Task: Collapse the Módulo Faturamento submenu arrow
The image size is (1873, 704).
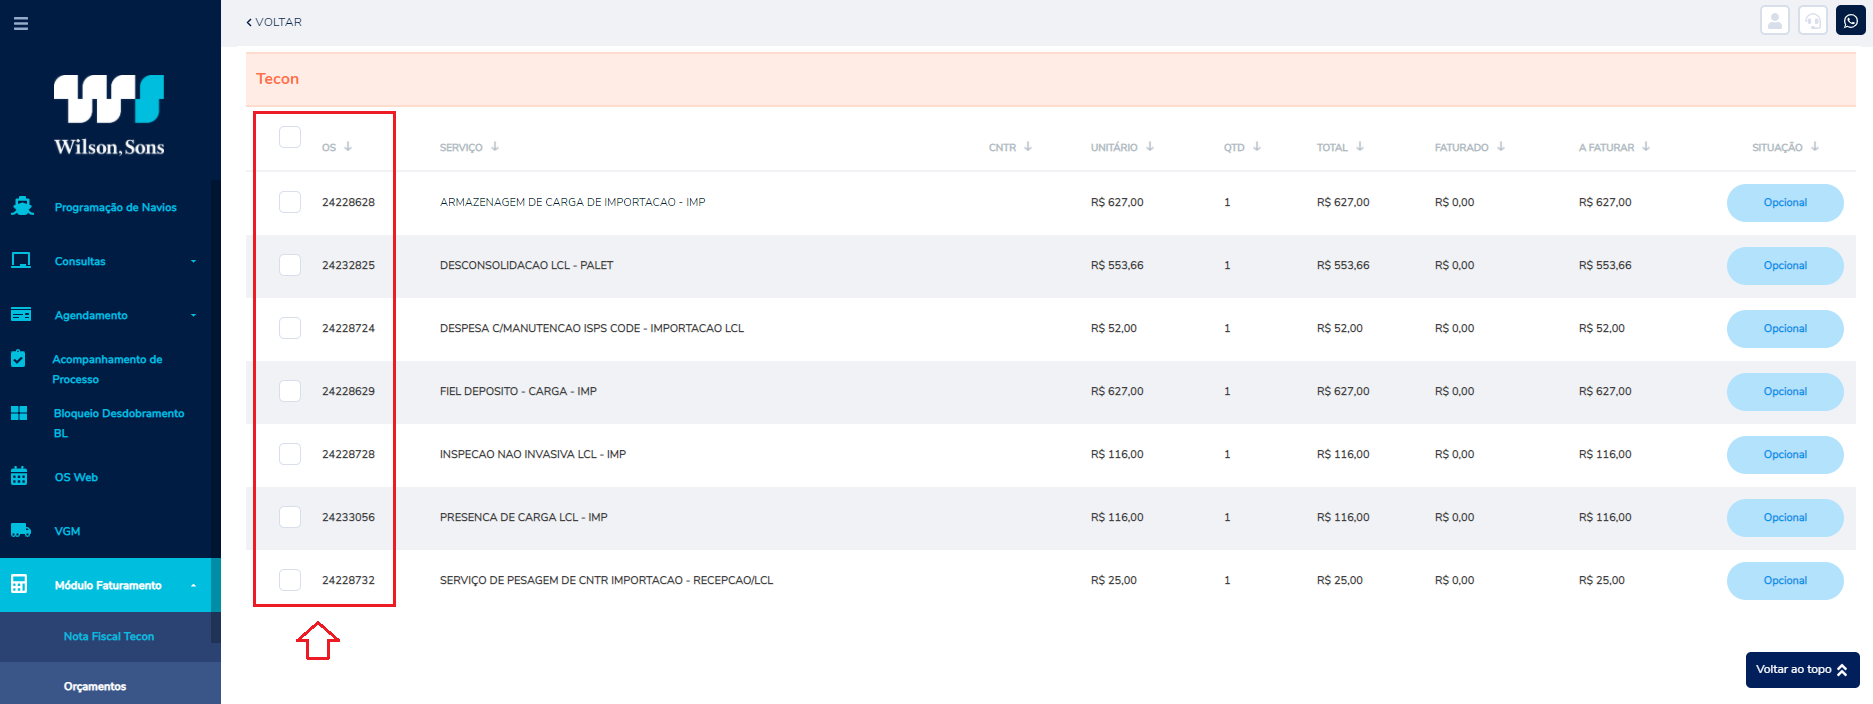Action: 194,586
